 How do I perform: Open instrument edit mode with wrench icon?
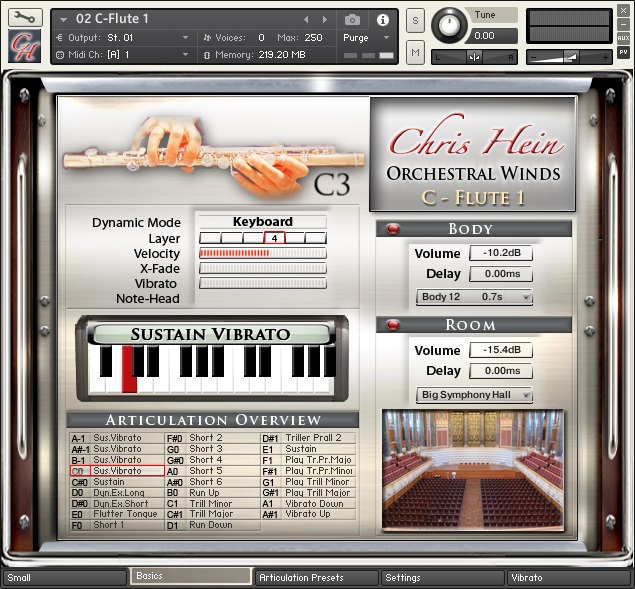tap(25, 17)
